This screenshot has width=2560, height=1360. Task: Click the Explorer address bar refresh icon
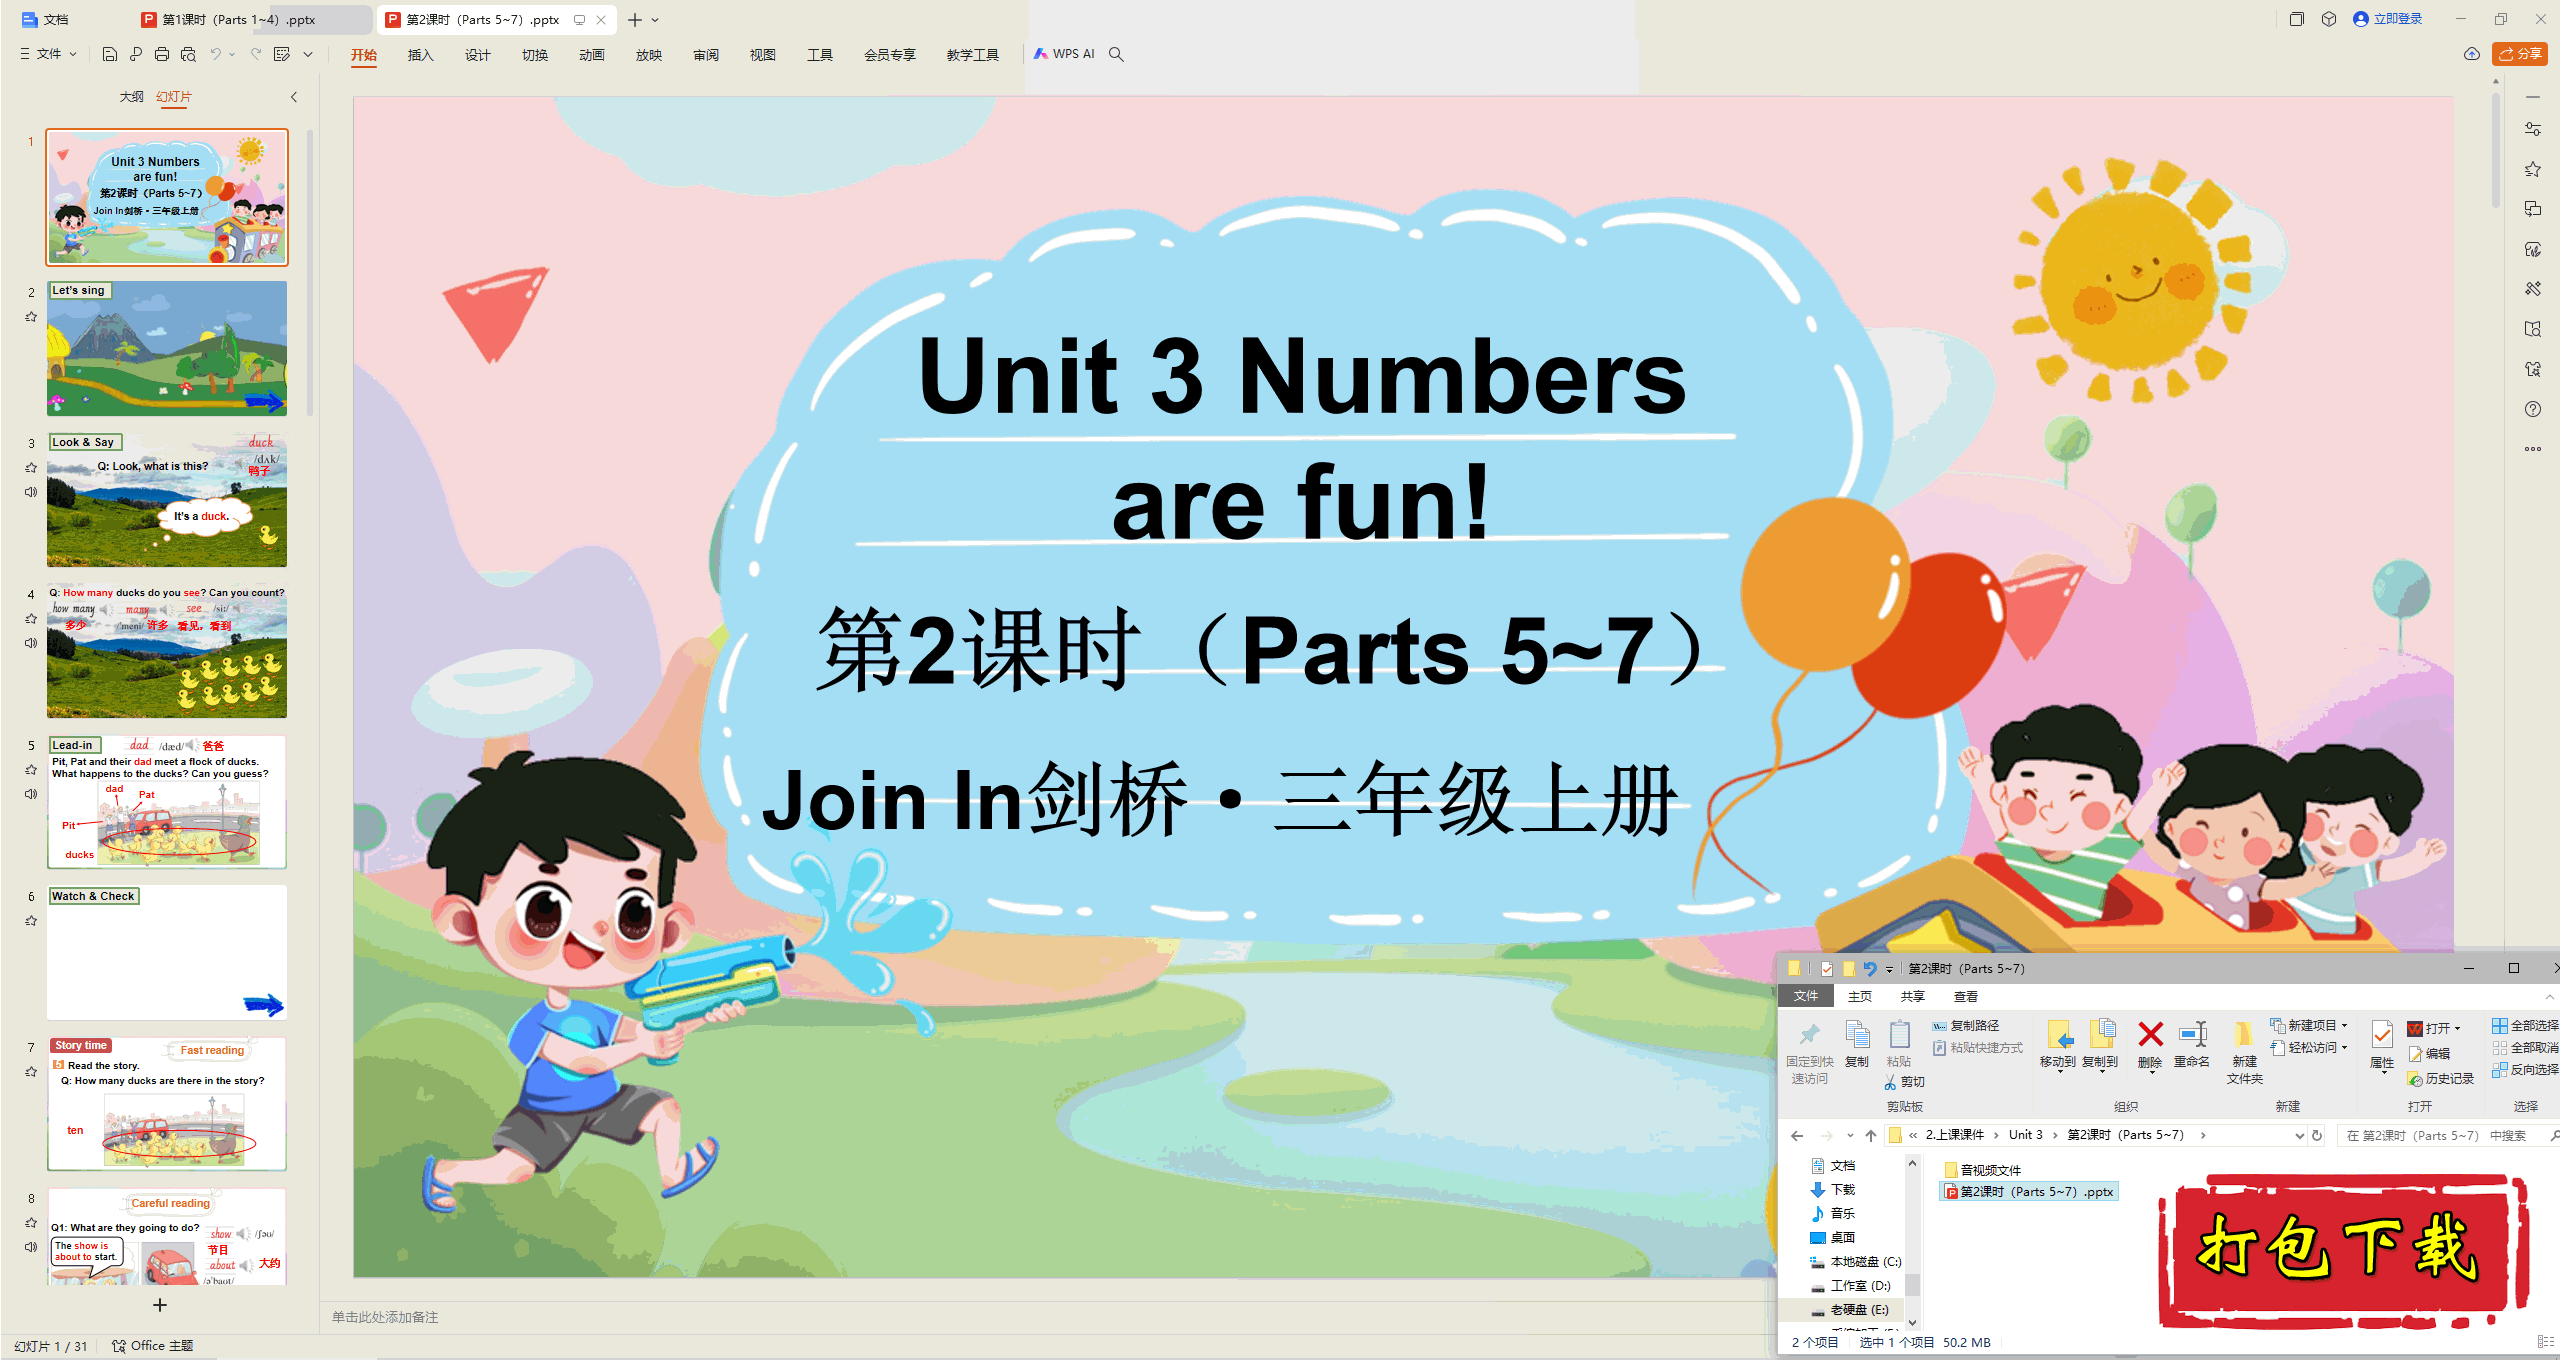click(2317, 1135)
